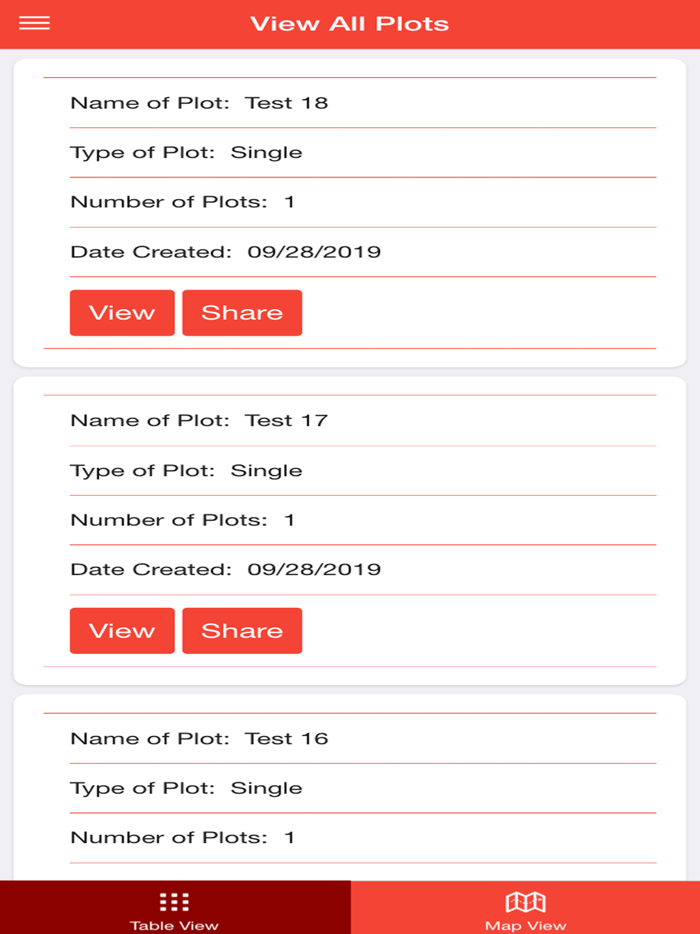
Task: Switch to the Map View tab label
Action: [x=525, y=925]
